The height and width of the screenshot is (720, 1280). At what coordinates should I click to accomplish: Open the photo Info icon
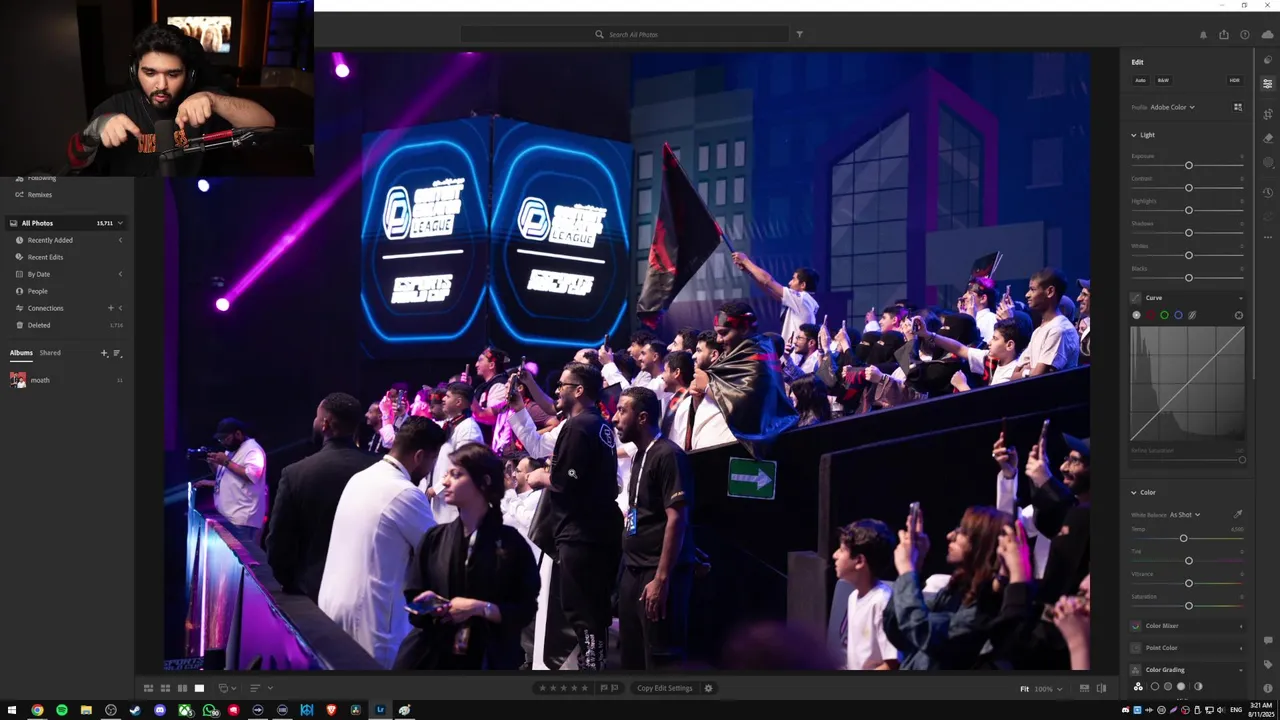[x=1268, y=688]
